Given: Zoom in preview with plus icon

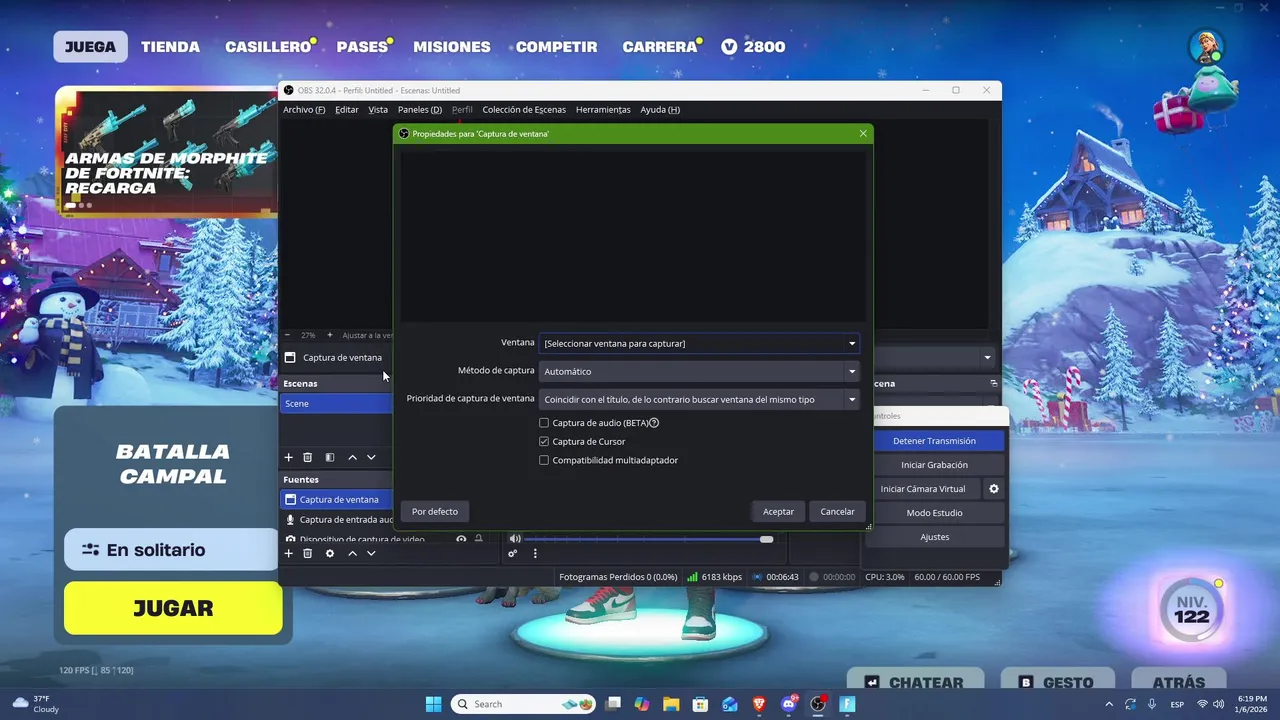Looking at the screenshot, I should click(330, 335).
